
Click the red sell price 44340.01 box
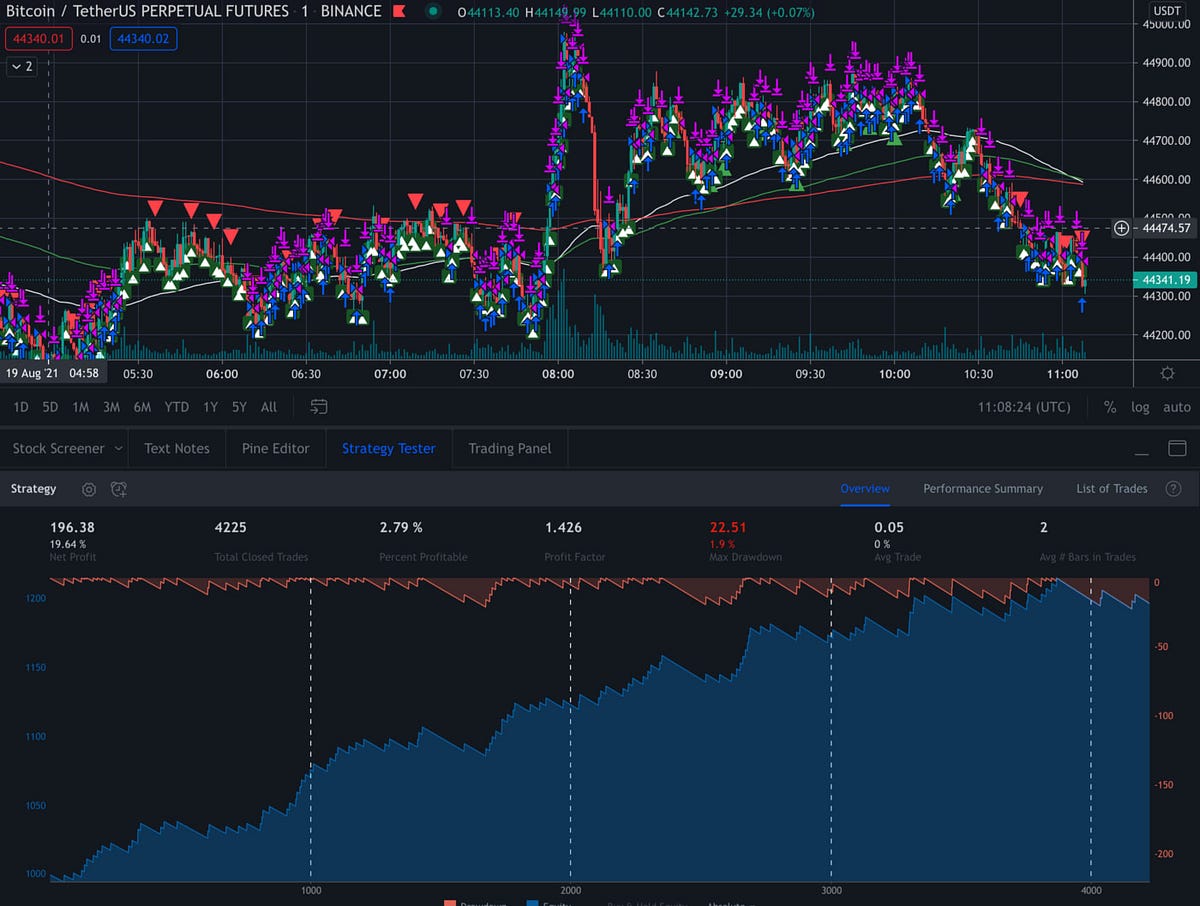point(38,38)
